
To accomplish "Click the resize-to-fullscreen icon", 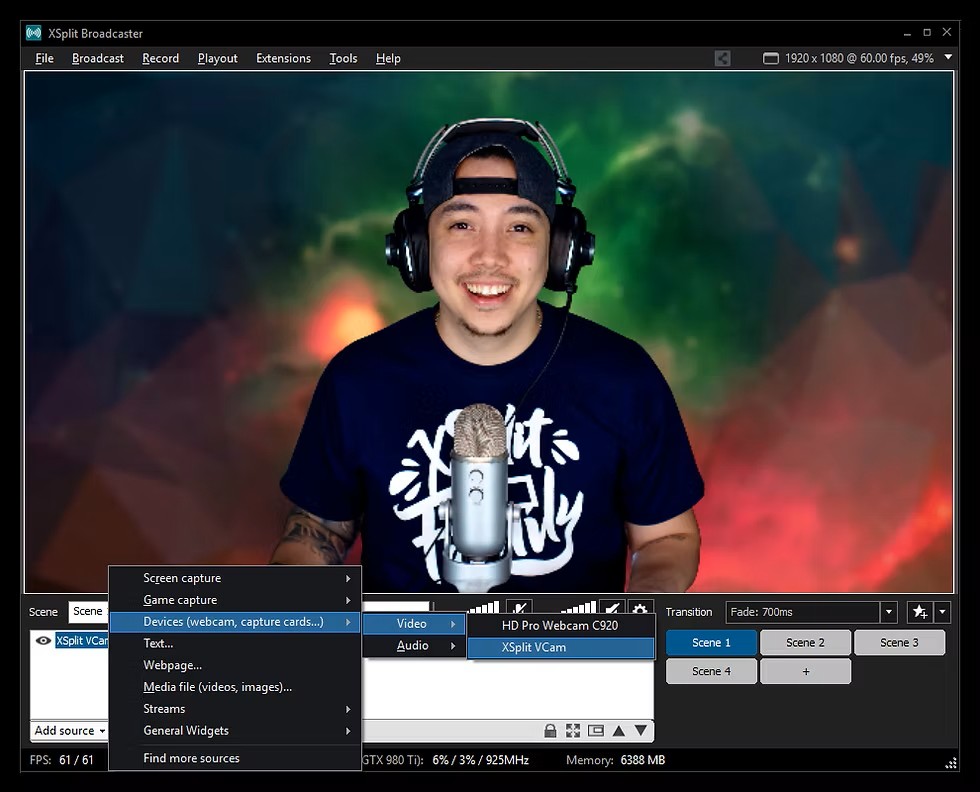I will pos(572,731).
